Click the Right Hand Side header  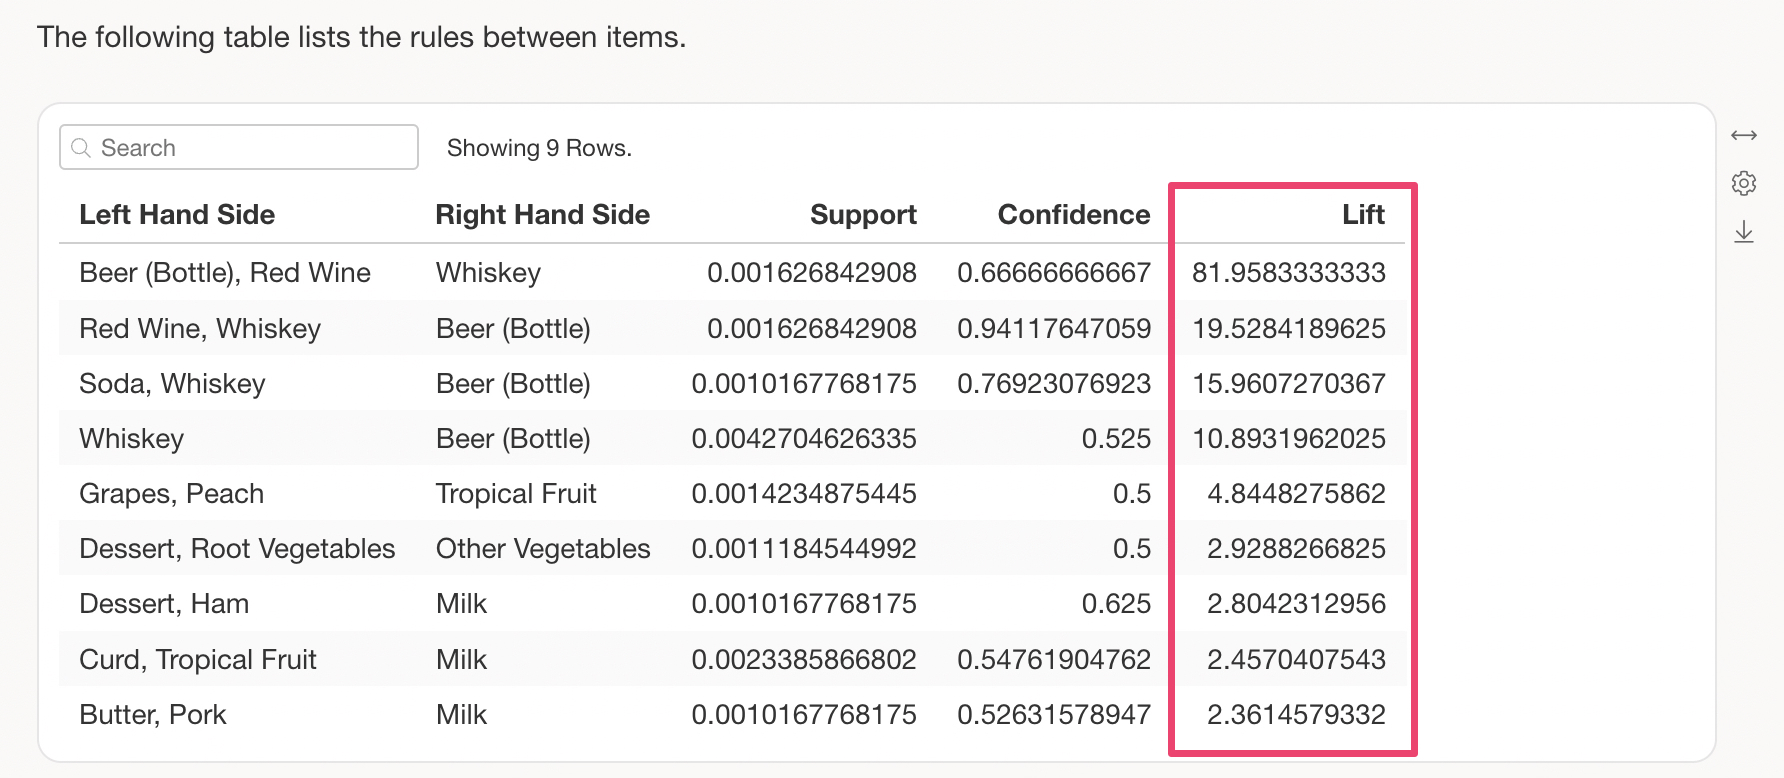pyautogui.click(x=542, y=214)
